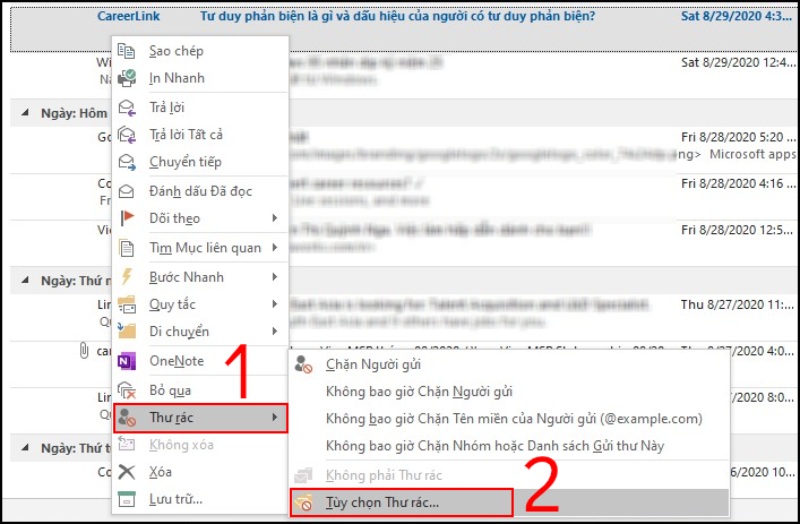The height and width of the screenshot is (524, 800).
Task: Collapse the 'Ngày: Thứ' group above the Thu 8/27 emails
Action: pos(25,280)
